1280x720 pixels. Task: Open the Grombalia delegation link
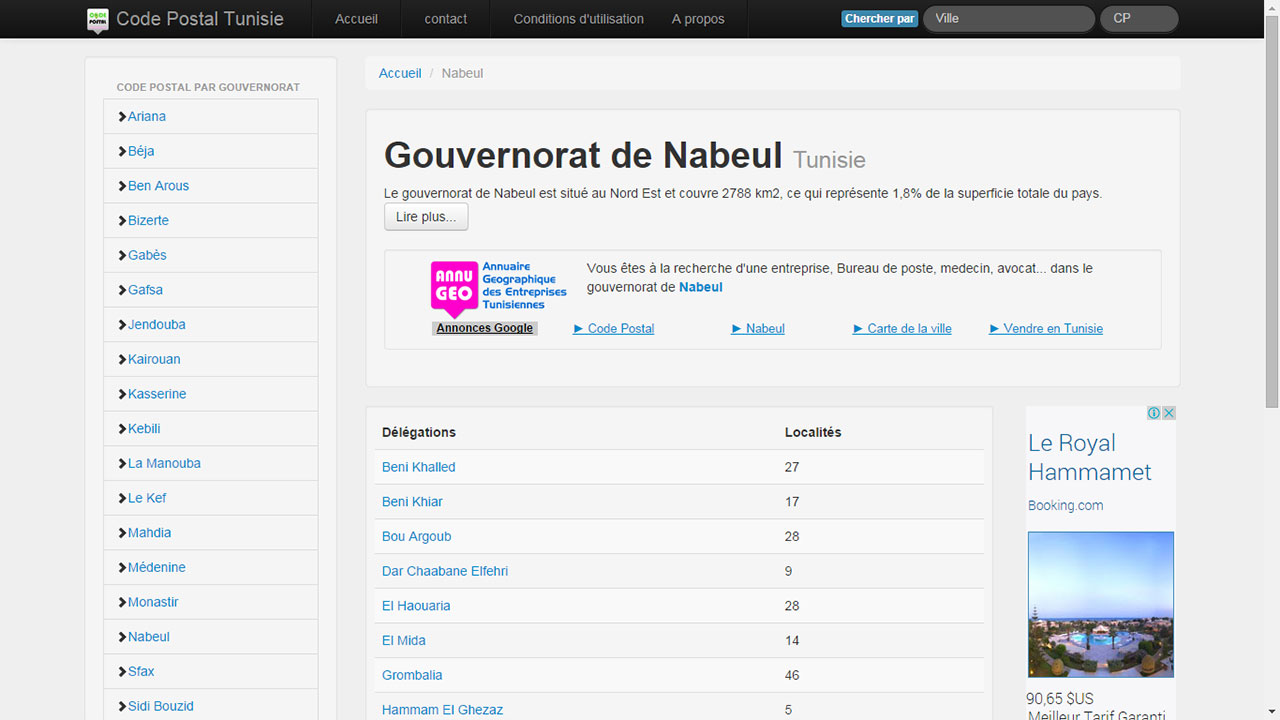[412, 675]
